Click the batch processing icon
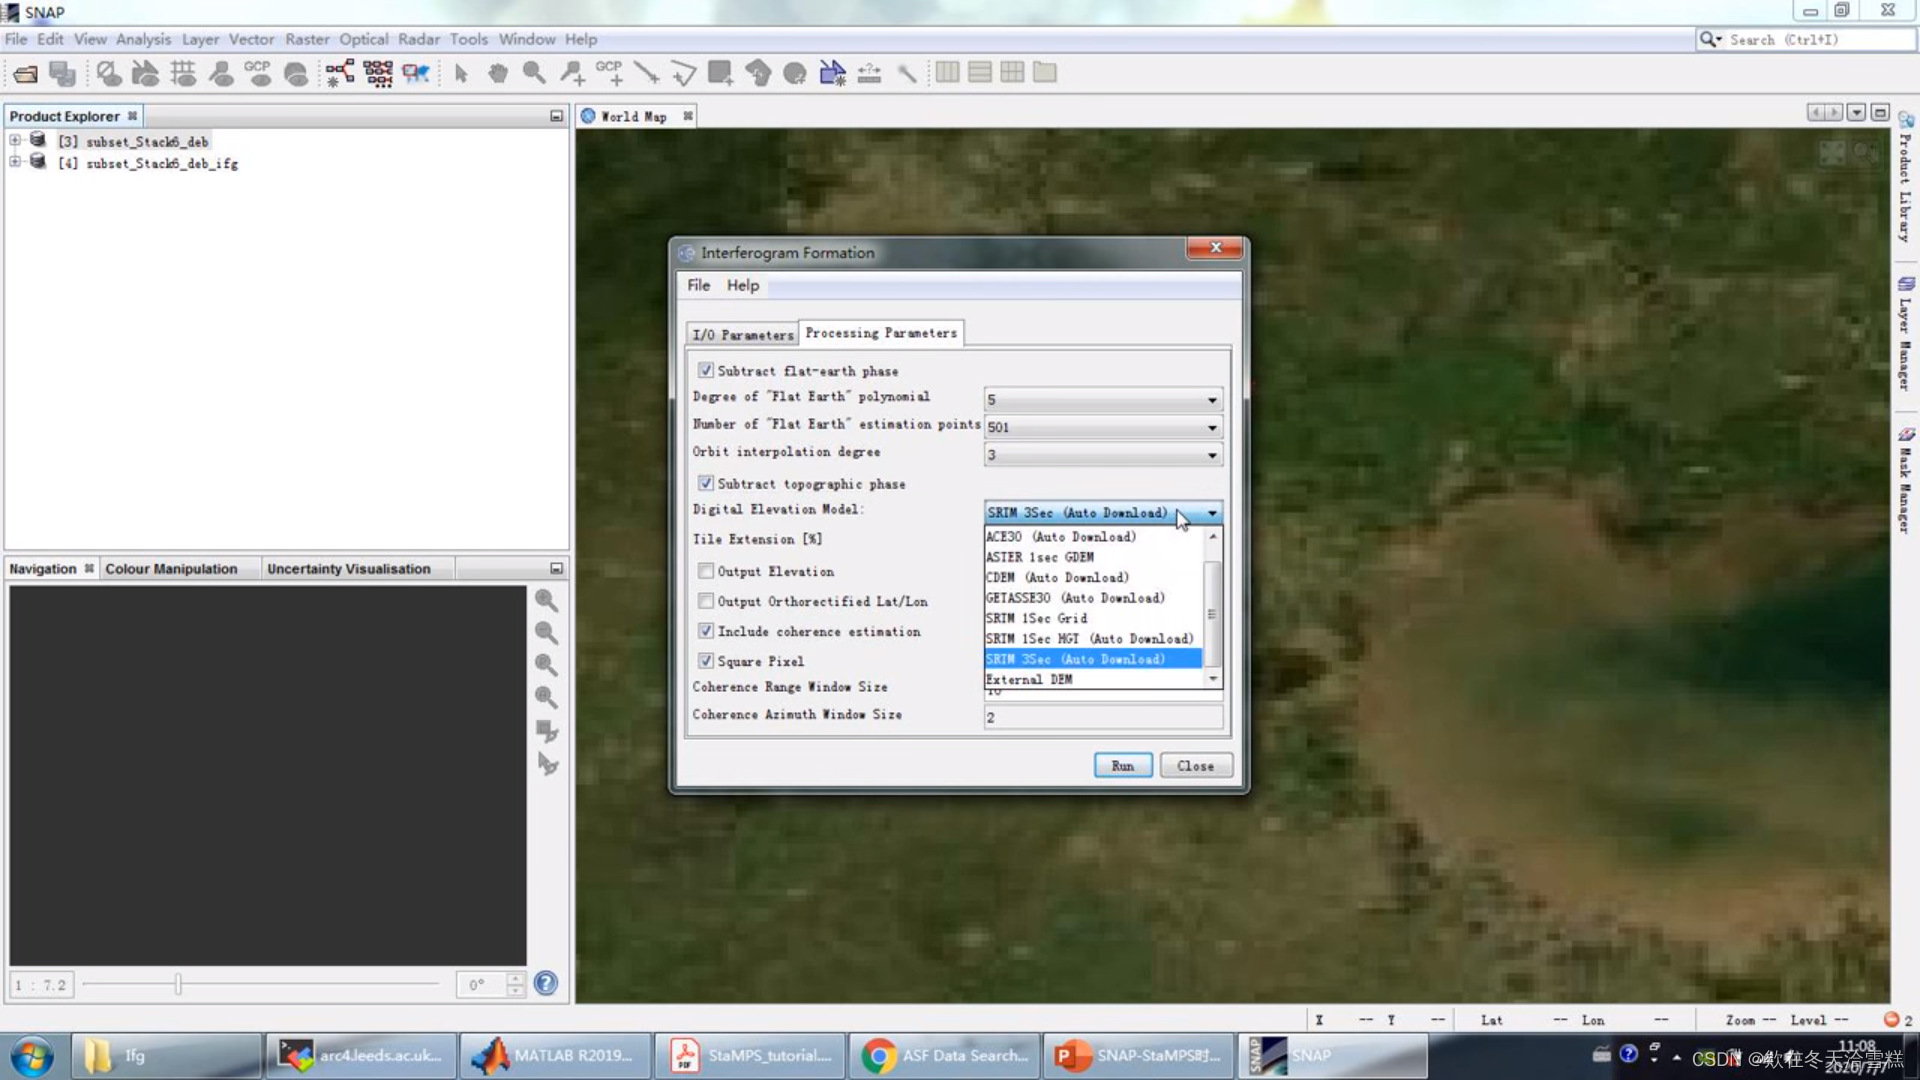This screenshot has height=1080, width=1920. (x=378, y=73)
